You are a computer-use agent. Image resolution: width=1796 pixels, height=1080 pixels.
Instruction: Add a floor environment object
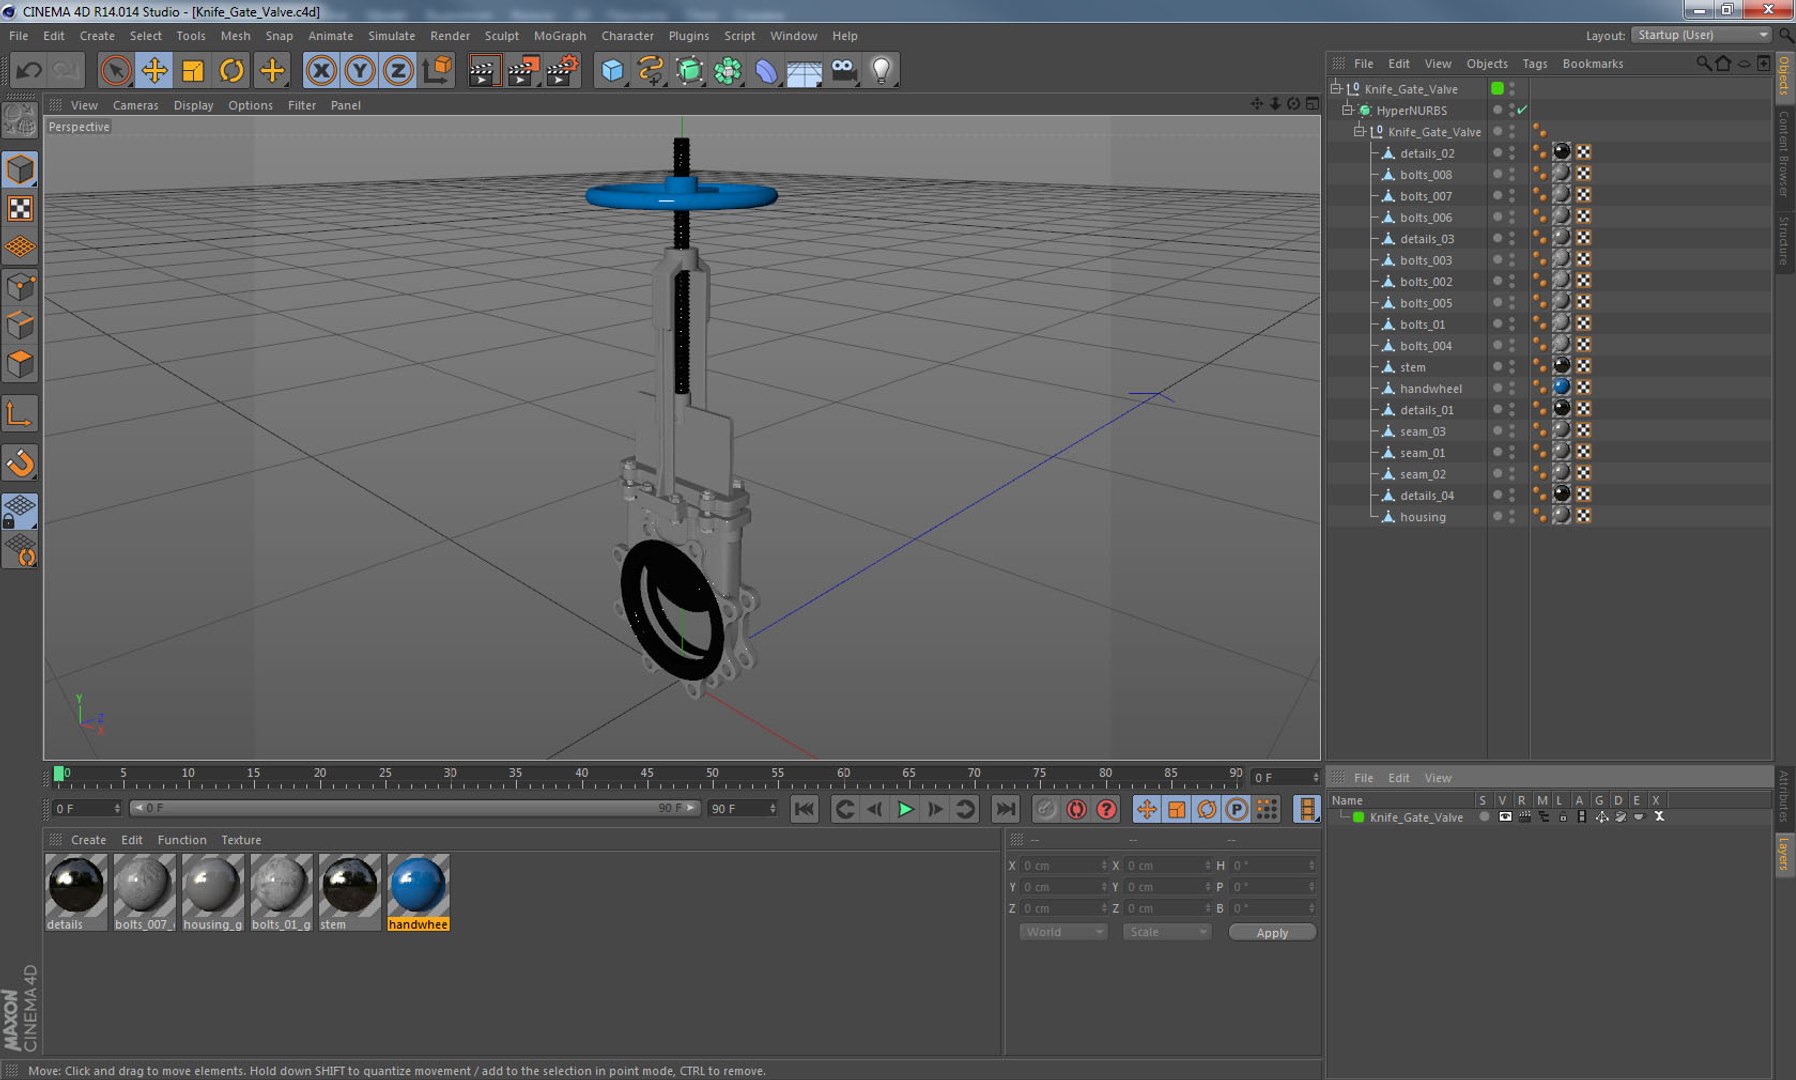click(x=805, y=70)
